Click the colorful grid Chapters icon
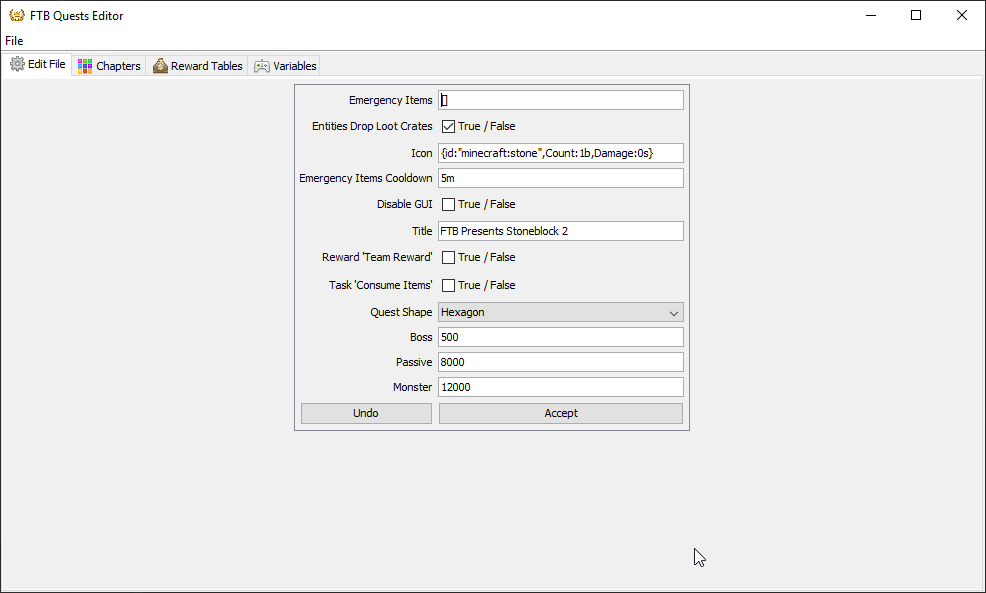This screenshot has height=593, width=986. click(x=85, y=66)
